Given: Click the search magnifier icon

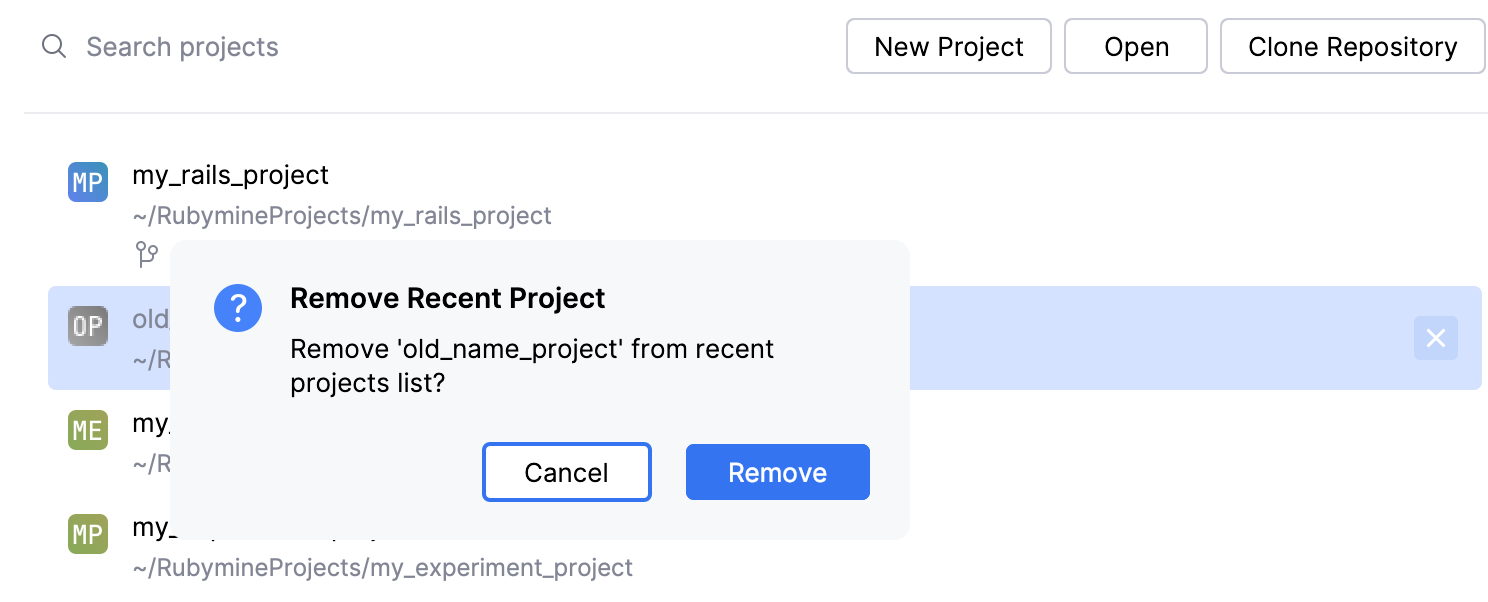Looking at the screenshot, I should pos(54,46).
